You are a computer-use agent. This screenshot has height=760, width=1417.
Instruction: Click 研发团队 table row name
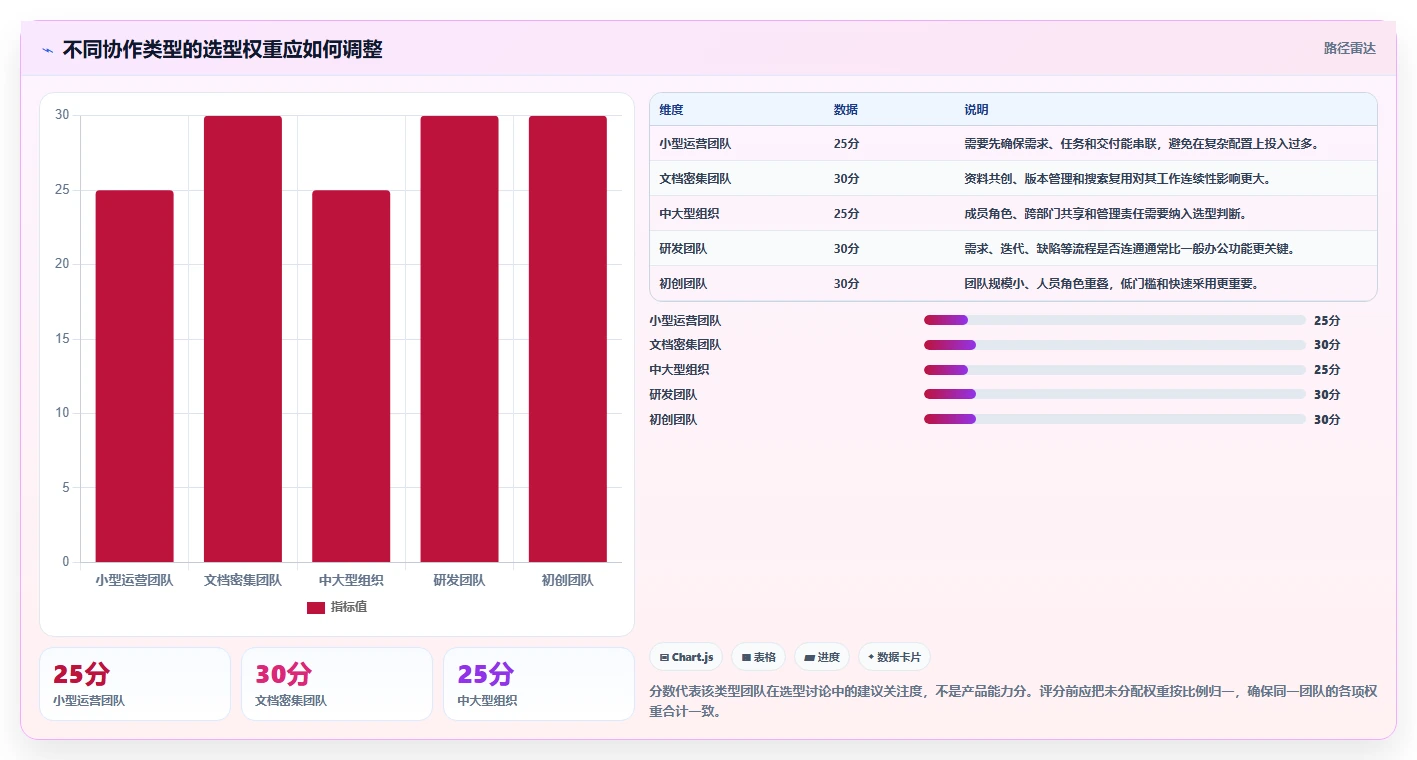[x=683, y=249]
